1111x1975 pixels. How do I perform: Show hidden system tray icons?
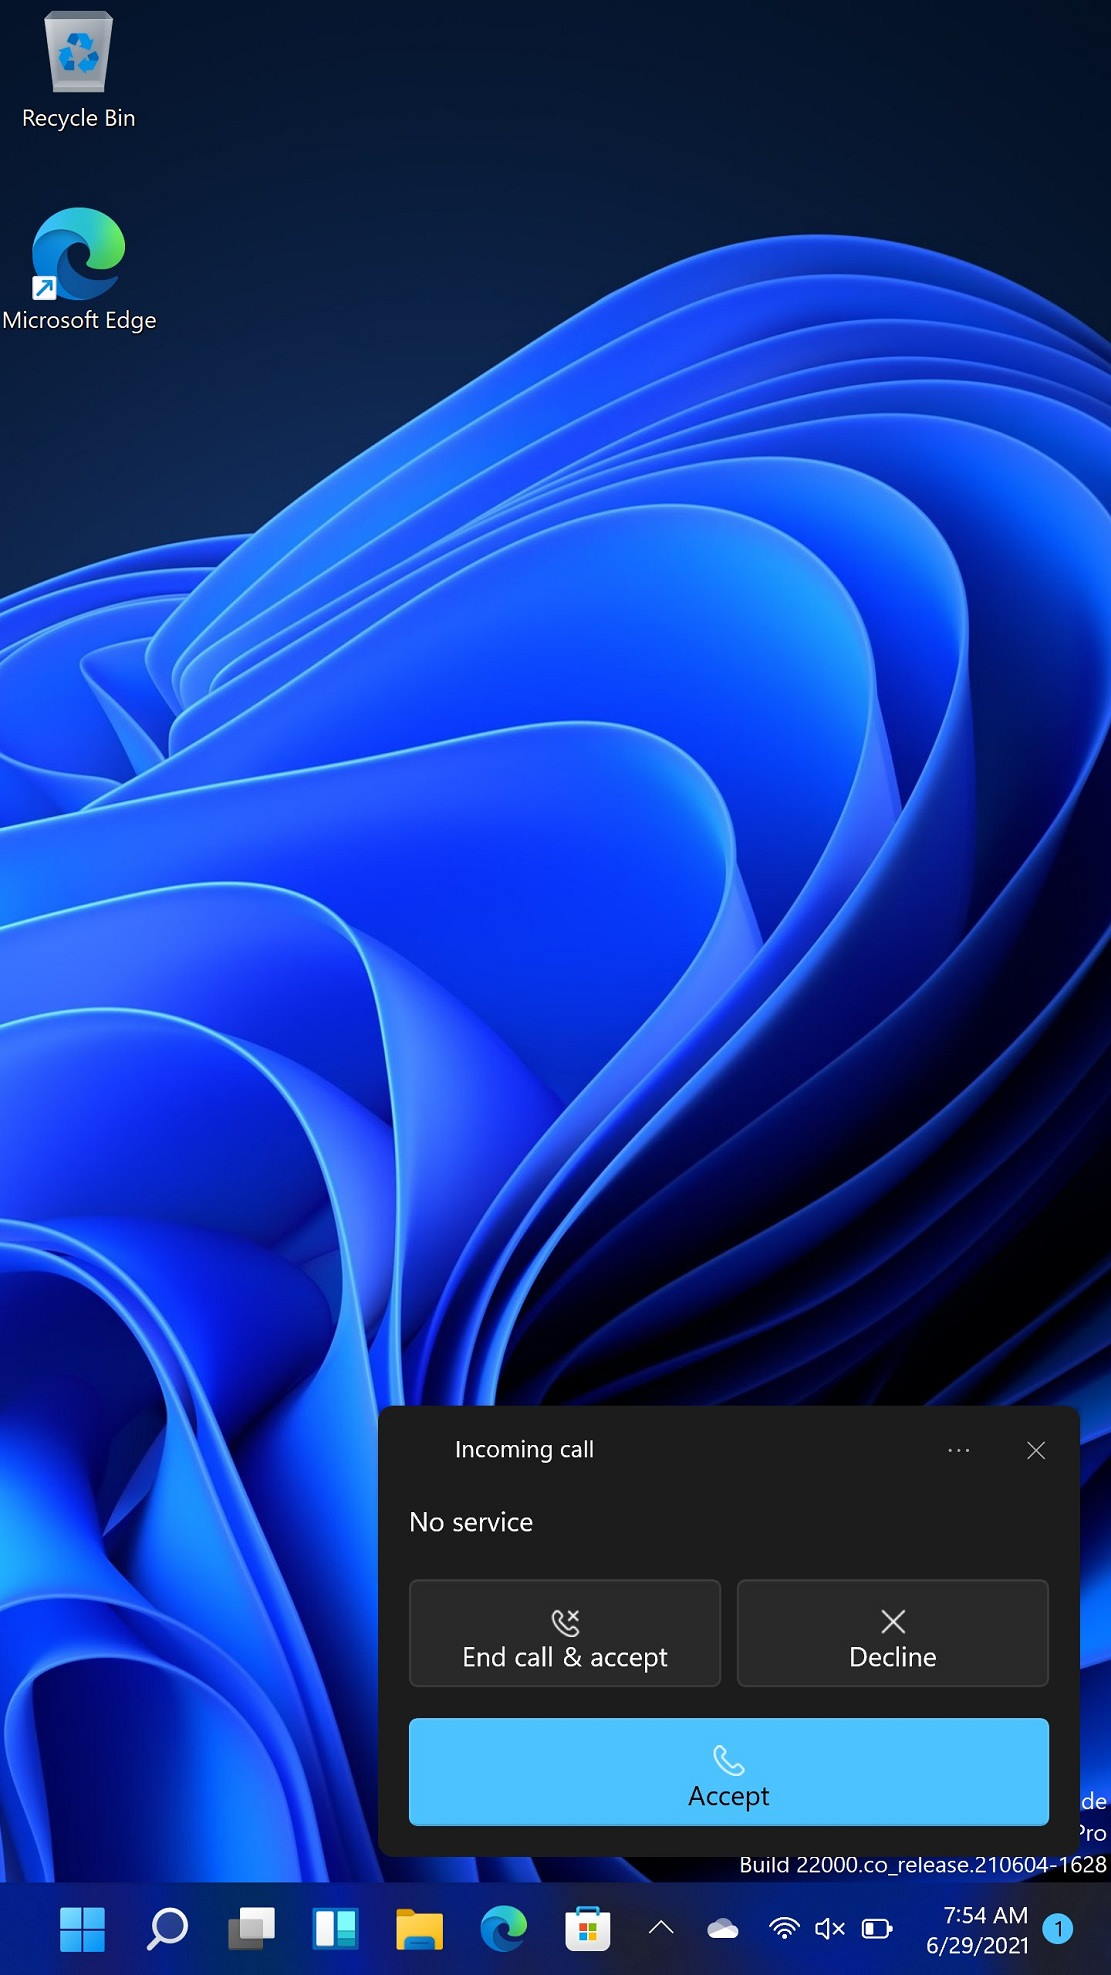pos(661,1928)
